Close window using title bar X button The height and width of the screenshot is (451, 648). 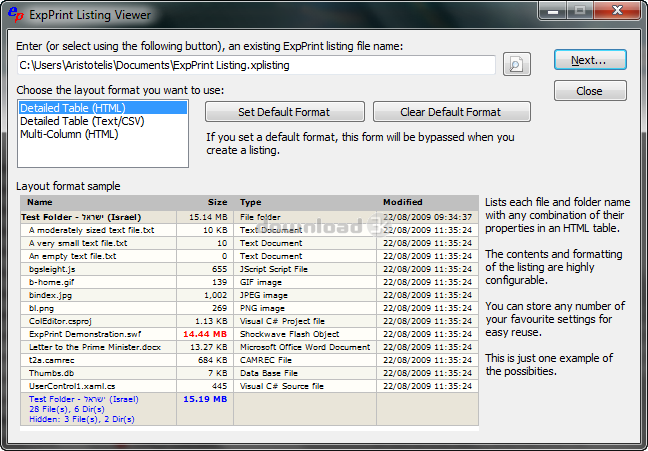click(617, 11)
